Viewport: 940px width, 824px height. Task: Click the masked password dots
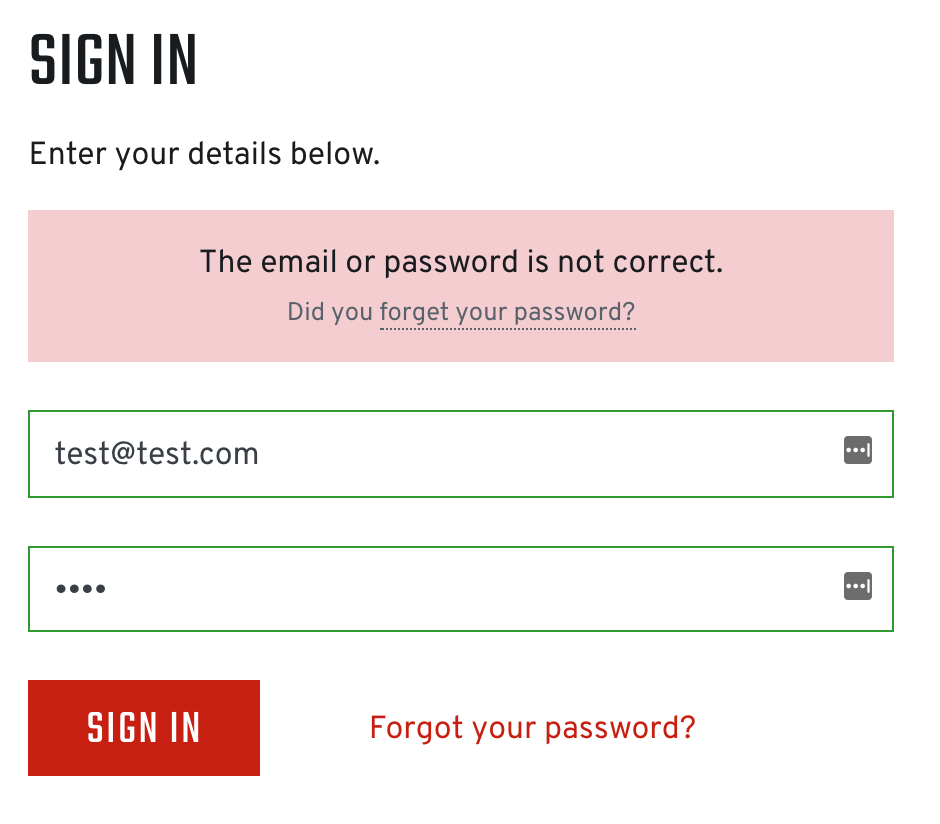tap(81, 589)
